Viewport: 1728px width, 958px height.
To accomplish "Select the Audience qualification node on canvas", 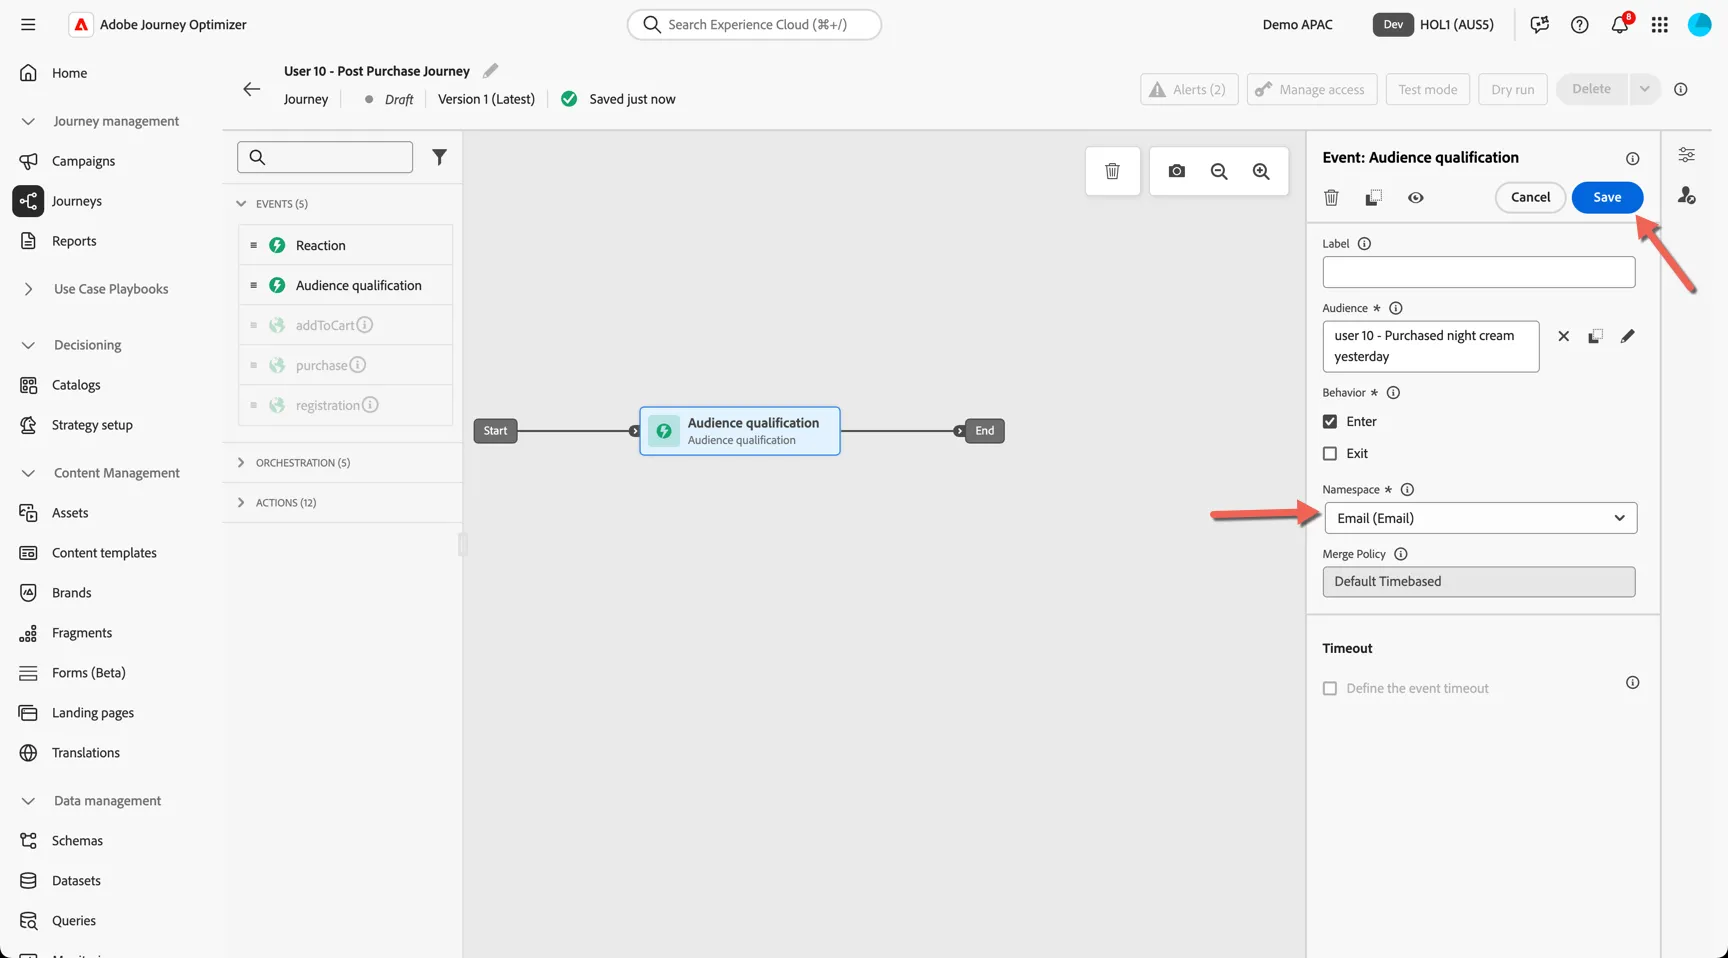I will tap(740, 431).
